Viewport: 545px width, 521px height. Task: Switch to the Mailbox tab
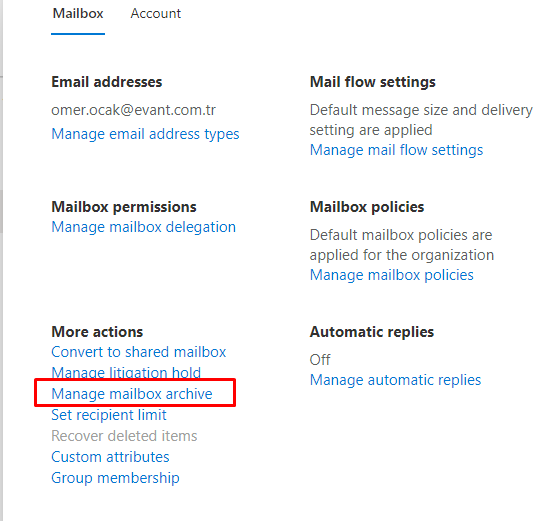78,14
